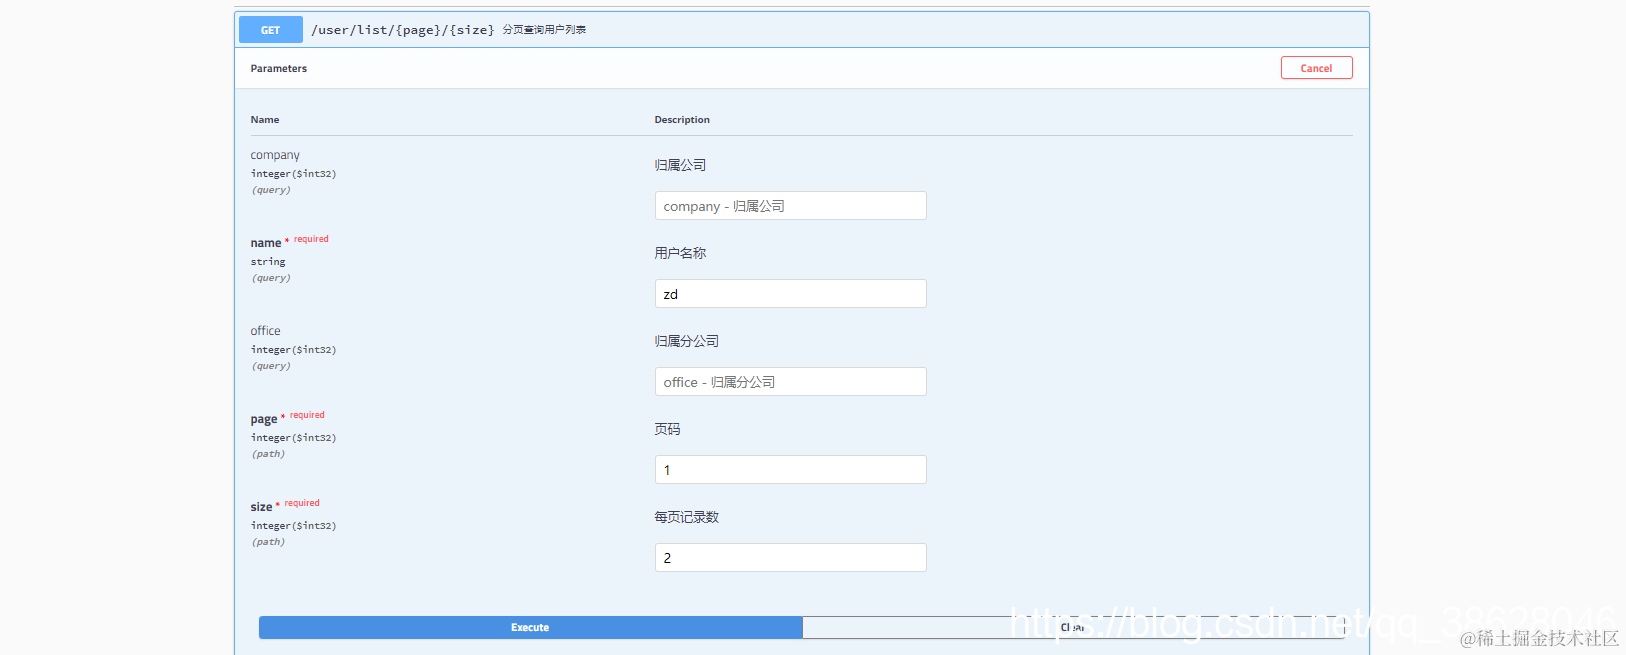Select the integer($int32) type under office

293,350
